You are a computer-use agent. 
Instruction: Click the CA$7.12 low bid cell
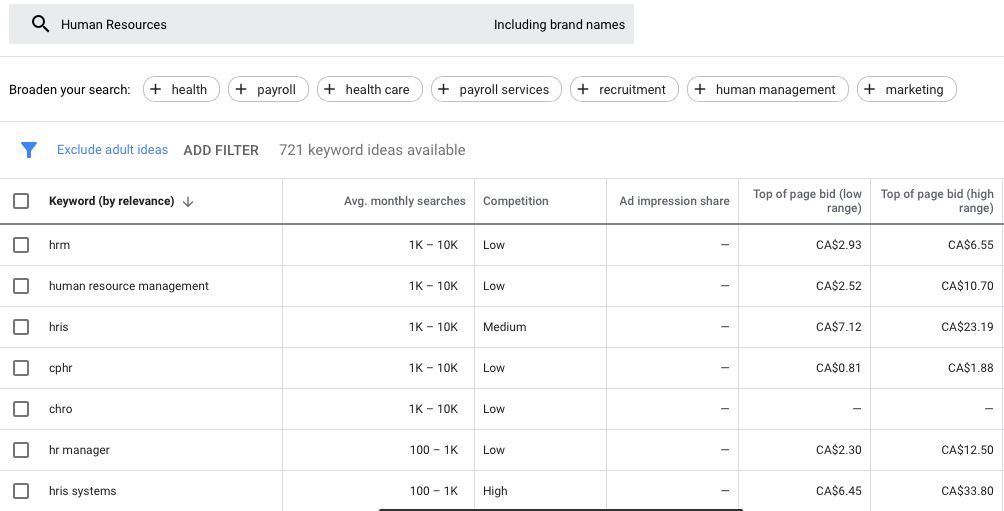(x=839, y=327)
